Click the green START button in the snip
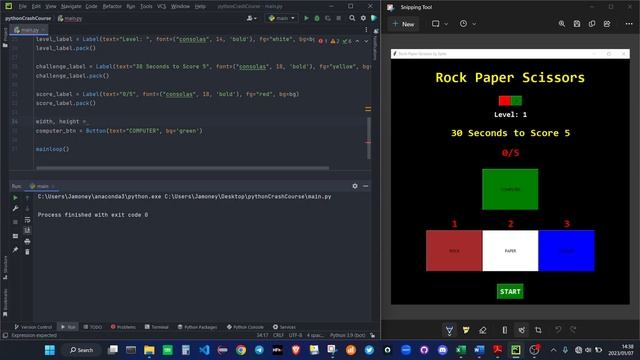The image size is (640, 360). (x=510, y=291)
